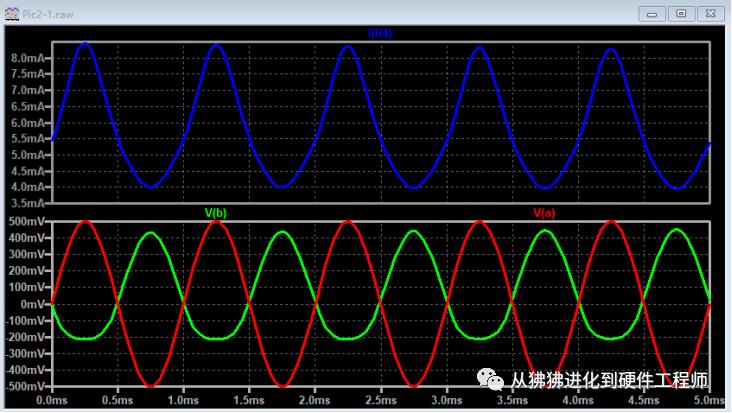Click the 2.5ms time axis label
The image size is (732, 413).
coord(381,400)
